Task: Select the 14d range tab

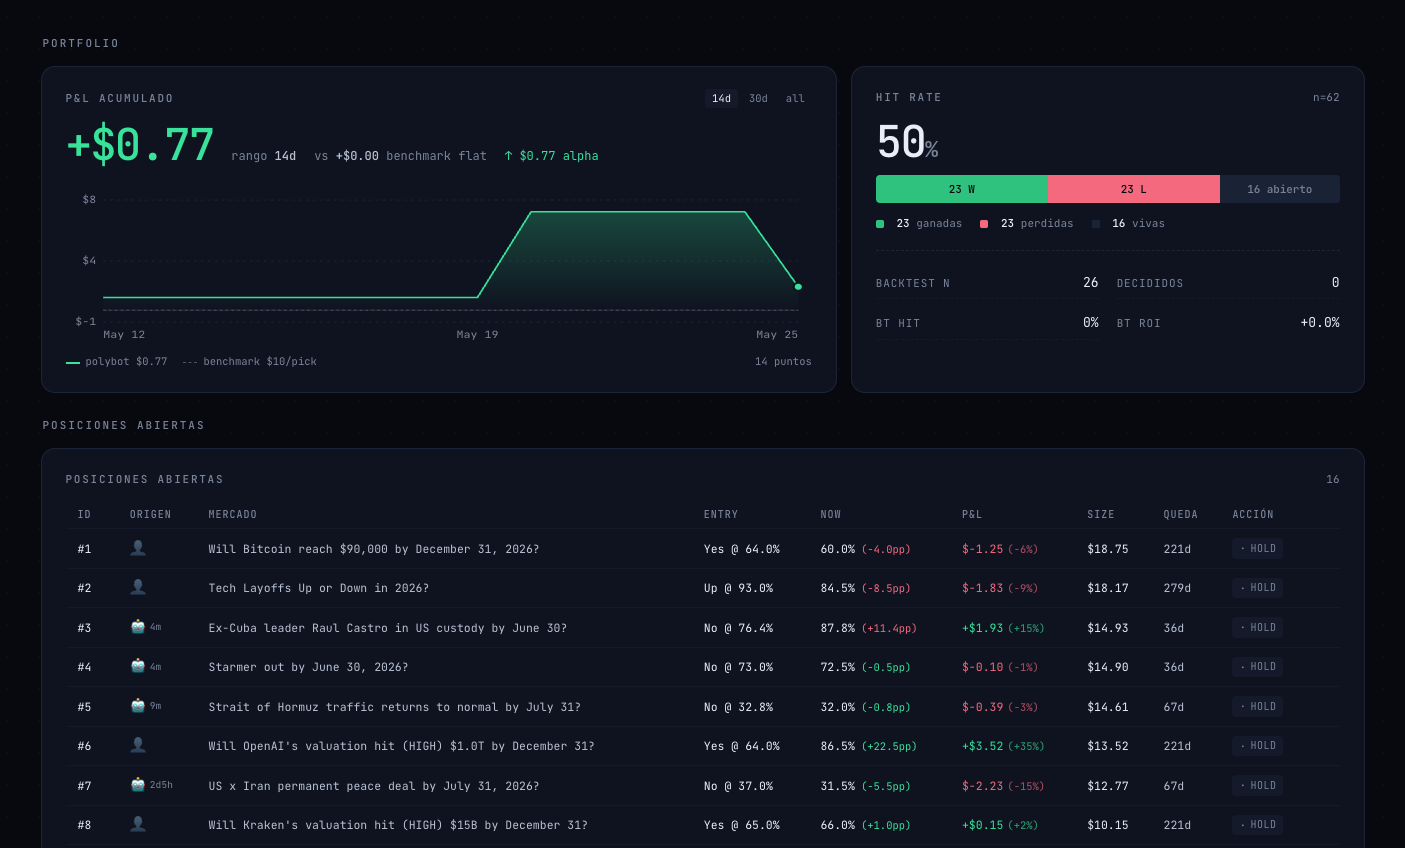Action: [721, 98]
